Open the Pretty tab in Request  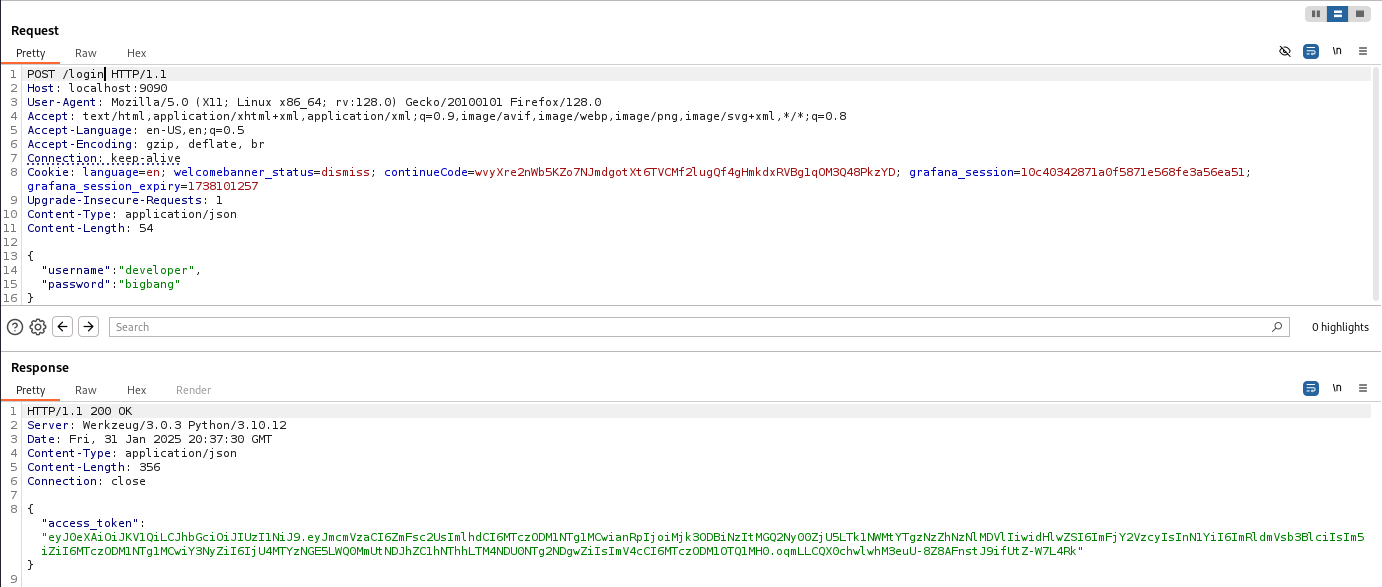[31, 53]
